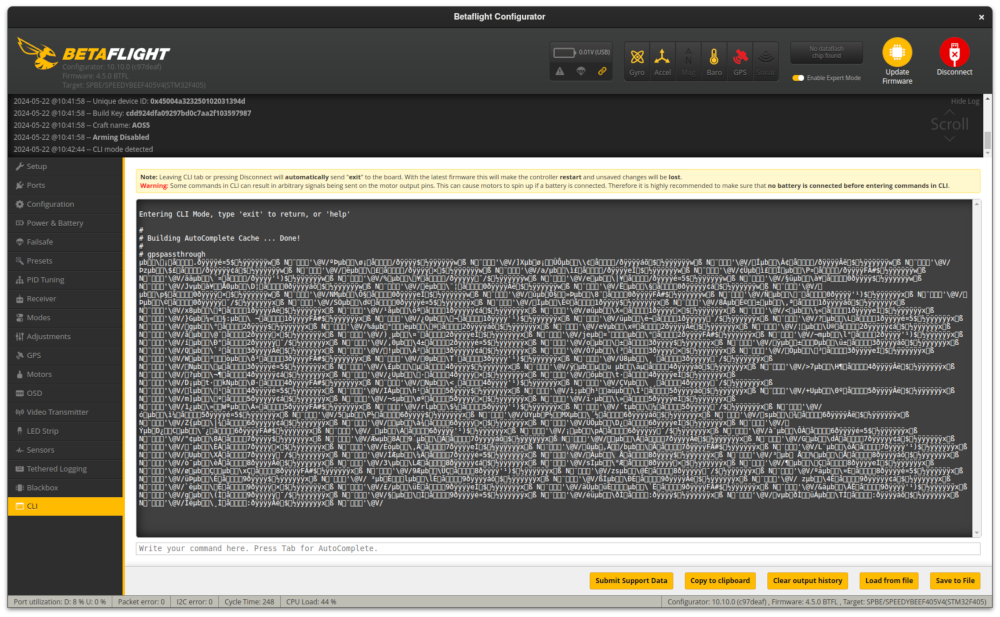Screen dimensions: 1000x617
Task: Open the Tethered Logging tab
Action: 65,469
